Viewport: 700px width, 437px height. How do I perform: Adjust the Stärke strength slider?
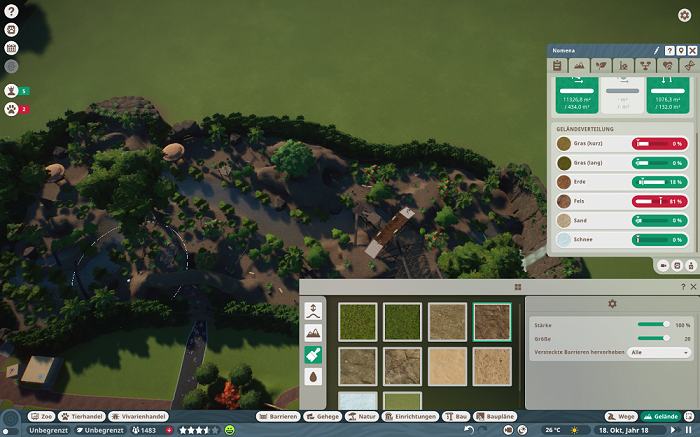[654, 325]
